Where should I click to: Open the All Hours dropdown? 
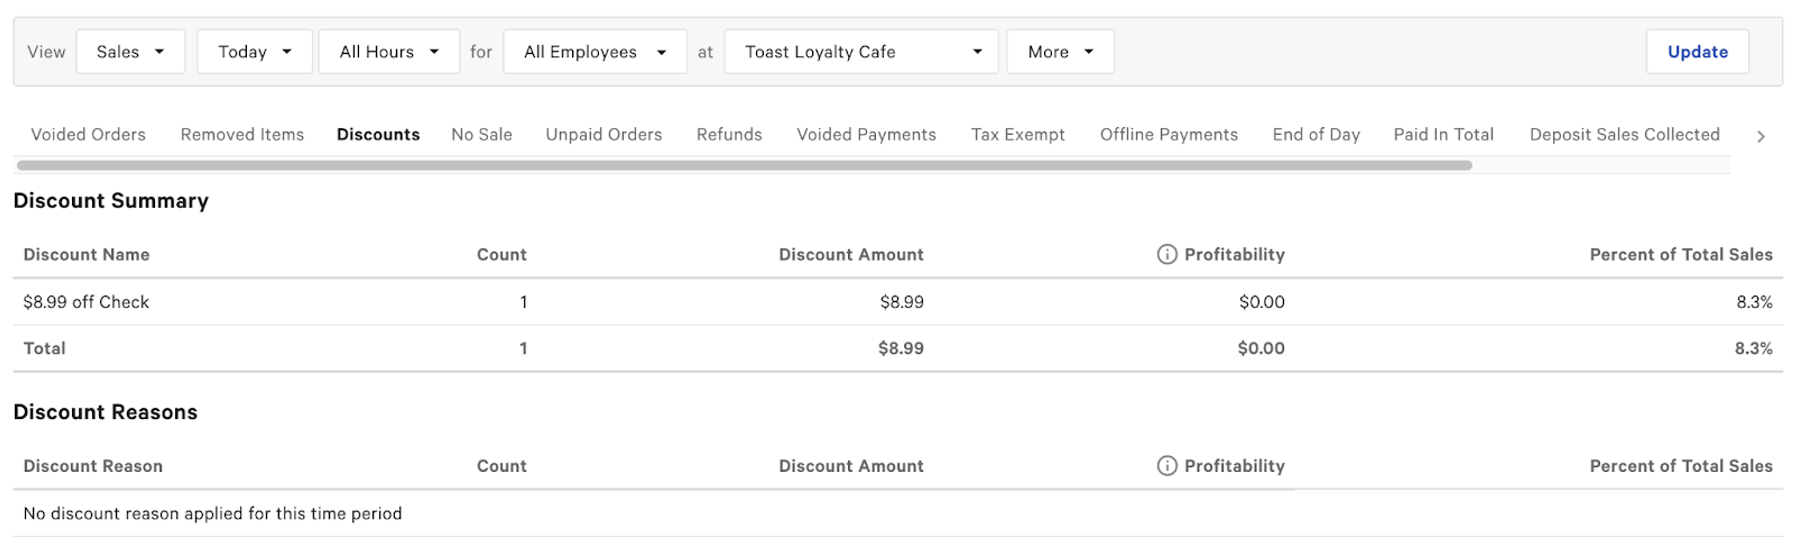[388, 52]
